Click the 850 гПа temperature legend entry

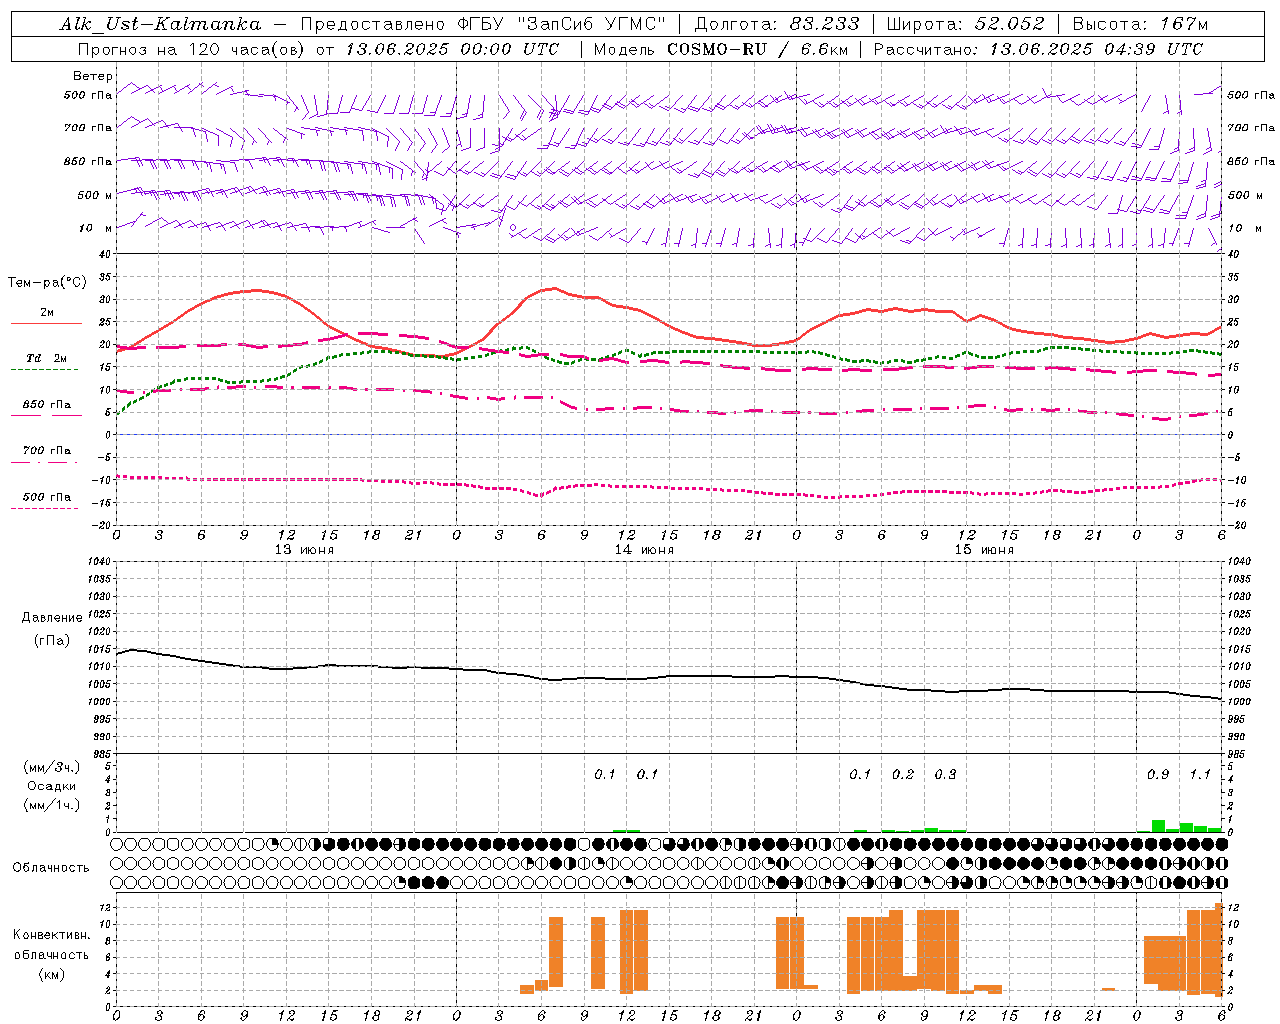click(x=47, y=405)
